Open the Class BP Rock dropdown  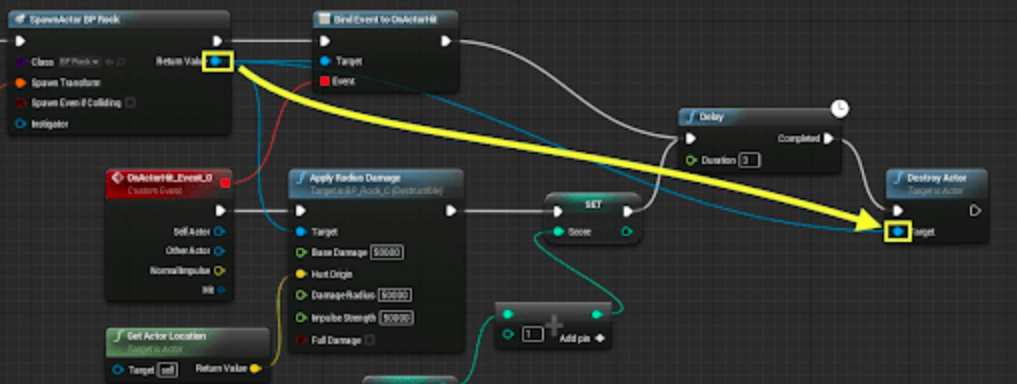point(79,62)
